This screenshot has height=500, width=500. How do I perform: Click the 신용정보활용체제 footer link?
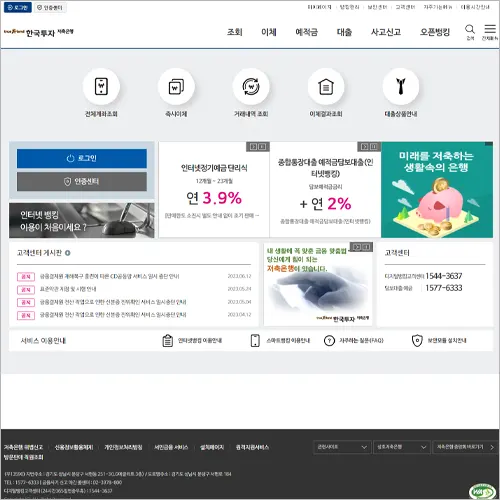[74, 447]
